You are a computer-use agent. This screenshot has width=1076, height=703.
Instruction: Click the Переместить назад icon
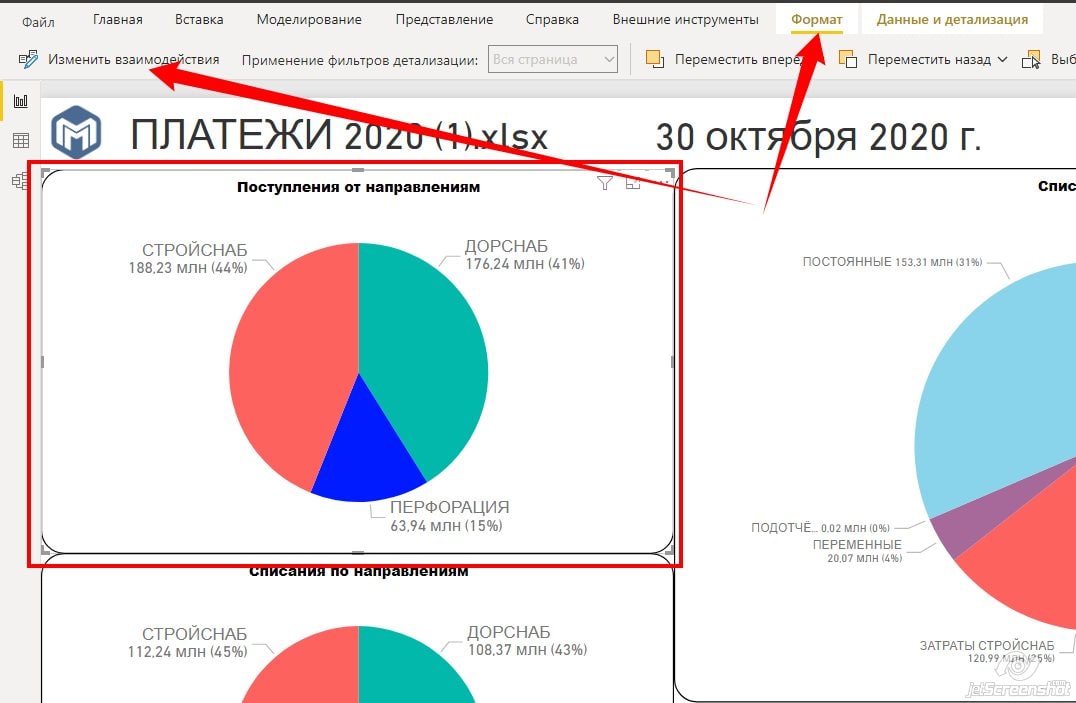[x=847, y=60]
